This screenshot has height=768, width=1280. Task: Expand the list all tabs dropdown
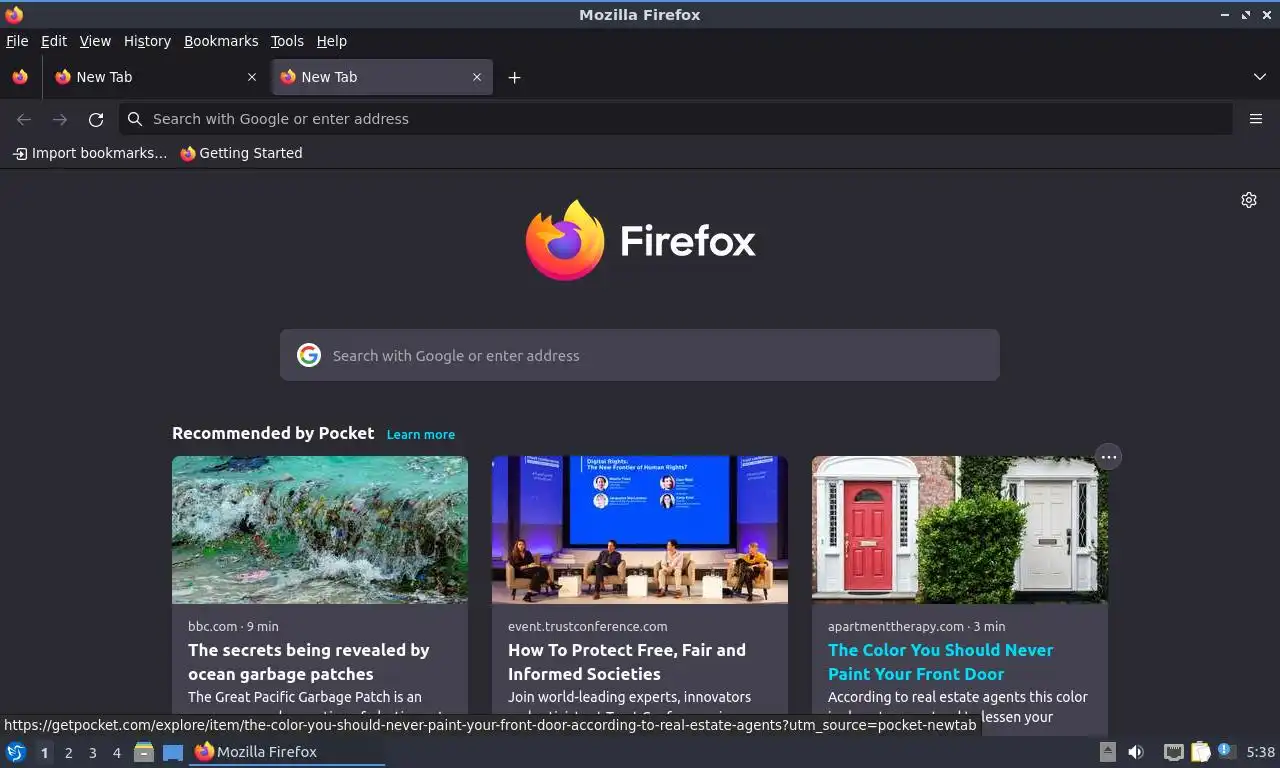(1260, 77)
